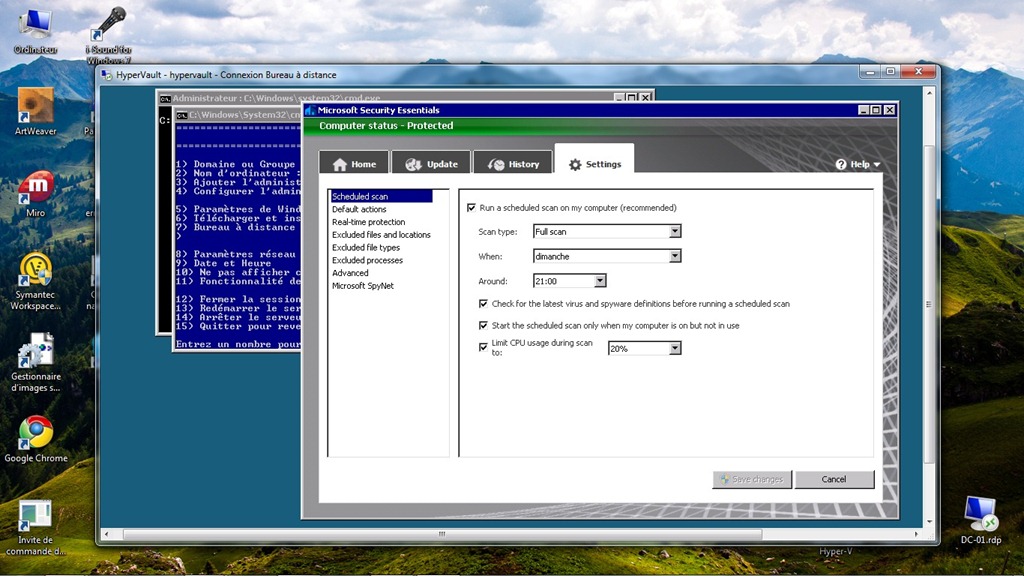Open Microsoft SpyNet settings section
The image size is (1024, 576).
(362, 286)
